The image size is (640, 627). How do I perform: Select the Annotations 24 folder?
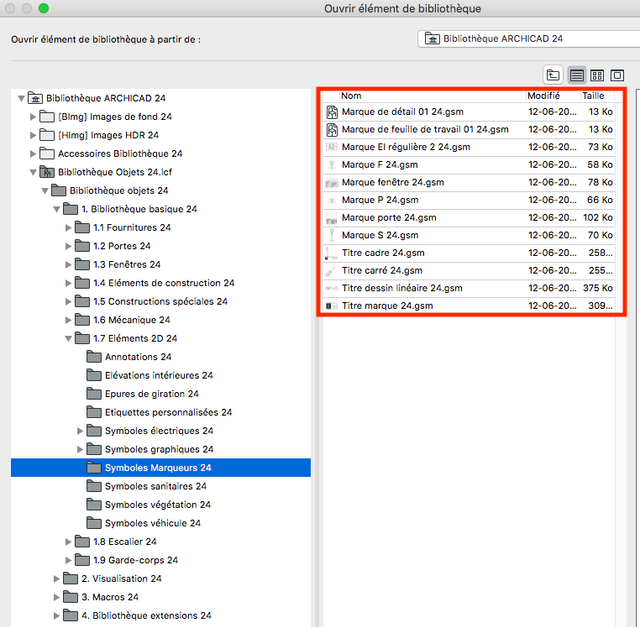click(x=138, y=357)
